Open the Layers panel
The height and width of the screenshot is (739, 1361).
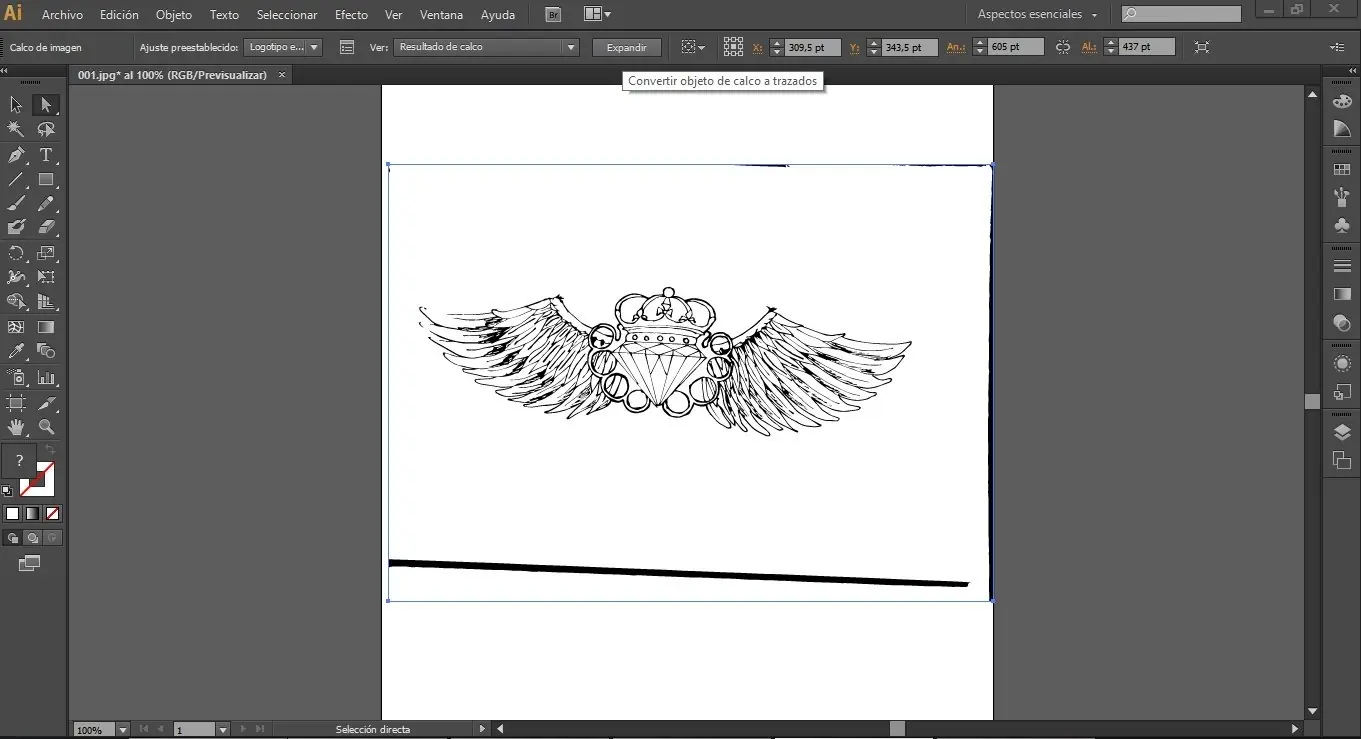(x=1342, y=432)
